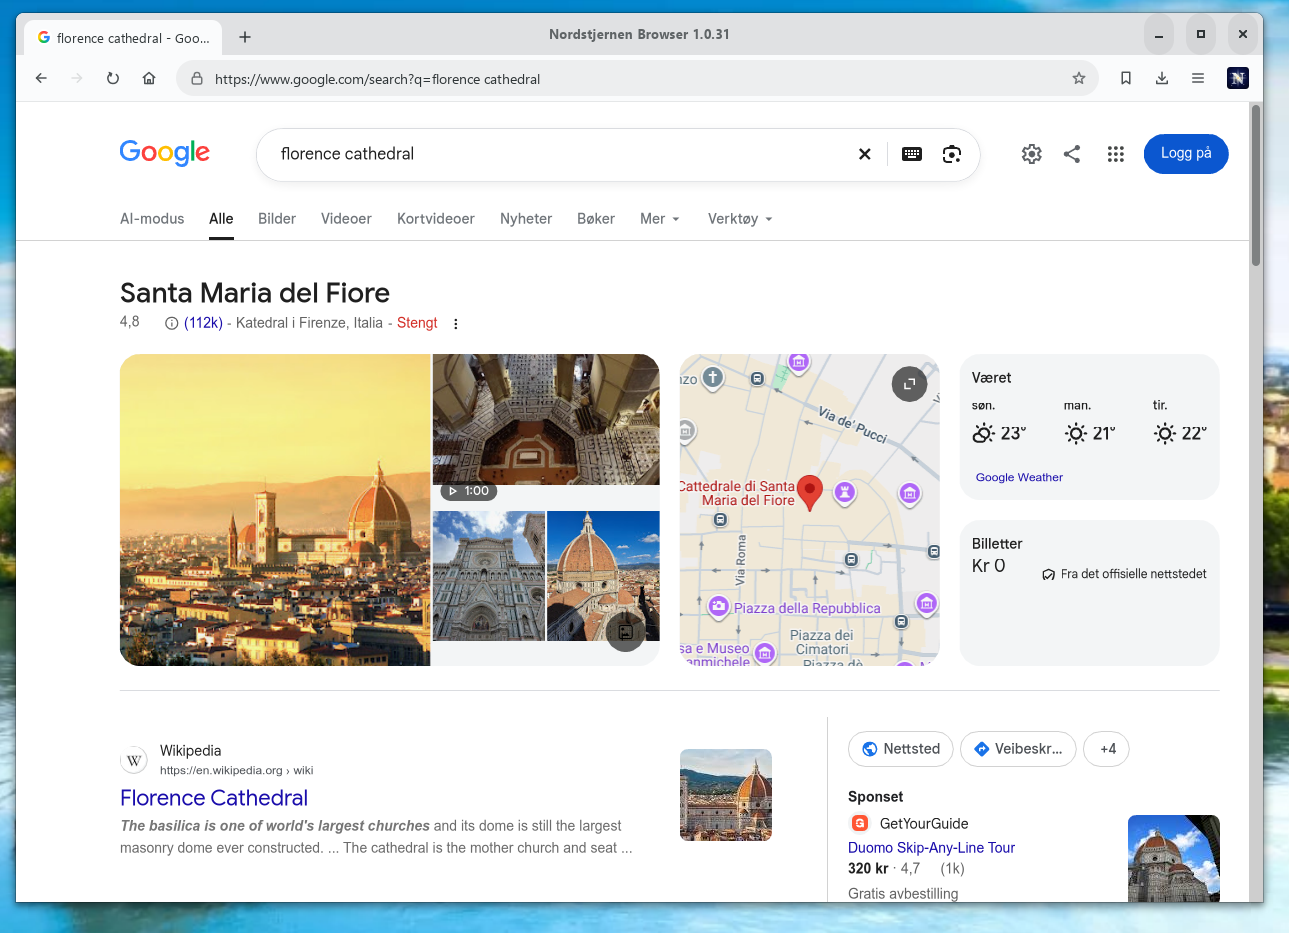Open the large Florence skyline photo

pyautogui.click(x=275, y=510)
